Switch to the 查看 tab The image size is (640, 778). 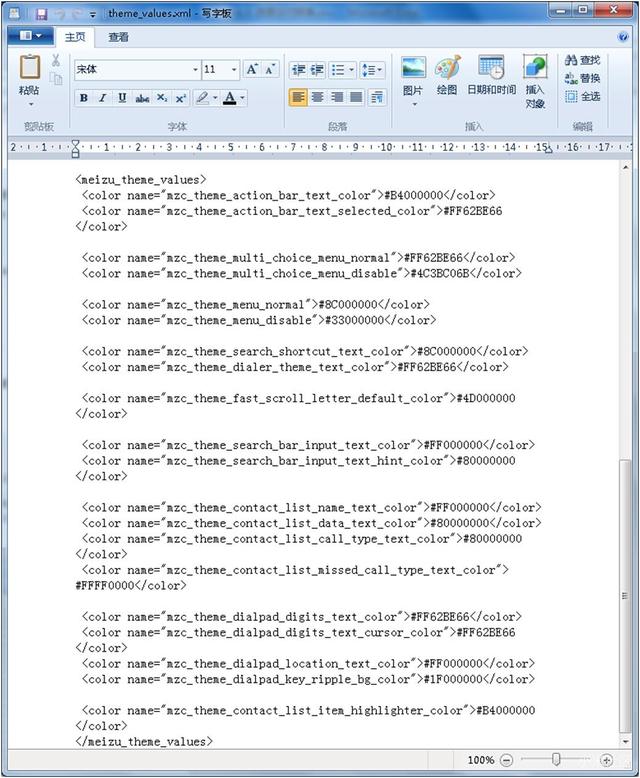118,37
